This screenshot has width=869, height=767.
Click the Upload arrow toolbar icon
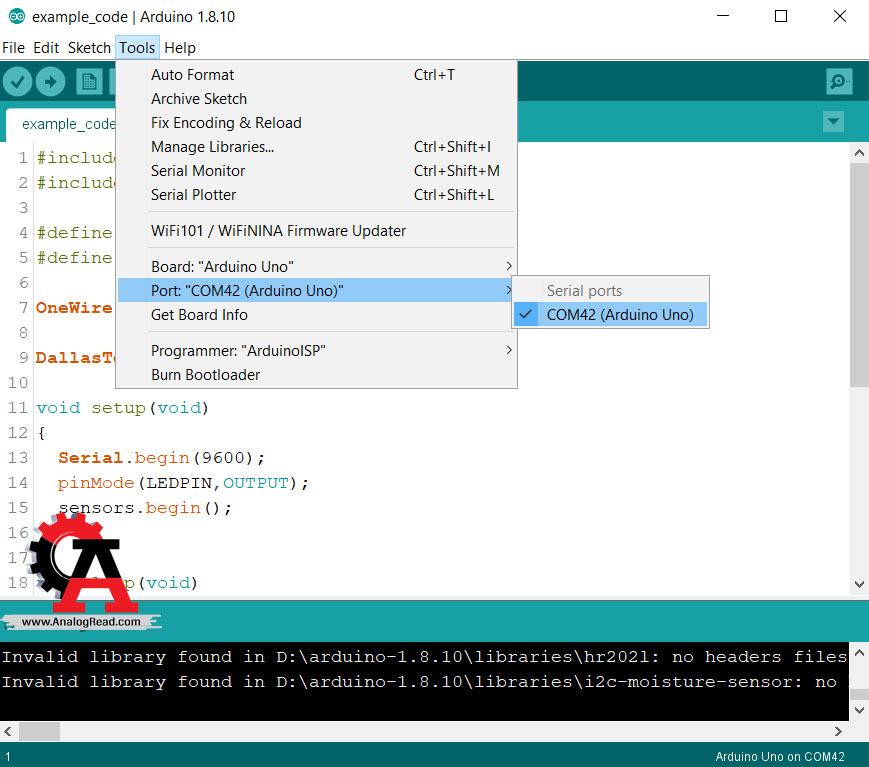50,81
